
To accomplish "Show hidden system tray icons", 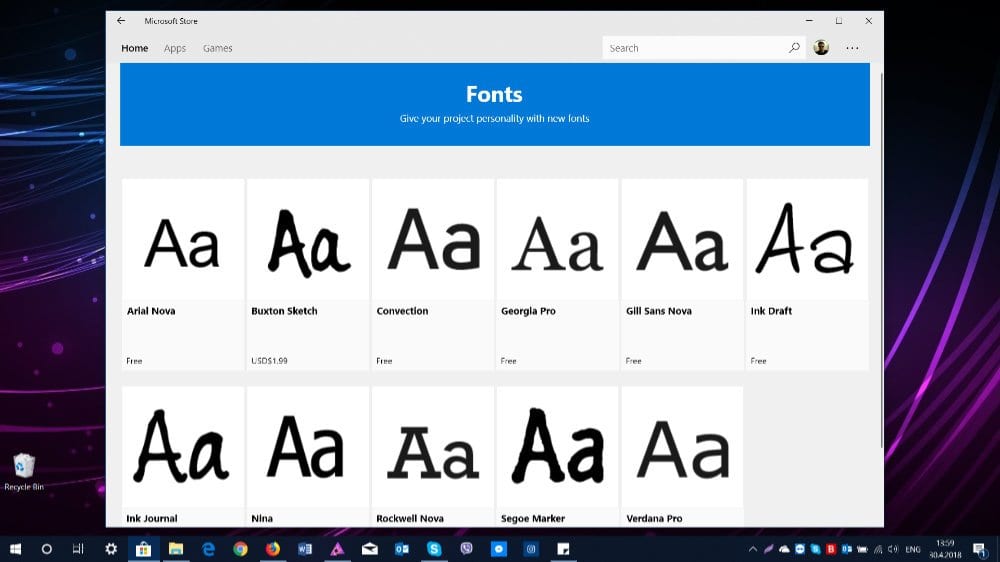I will [753, 549].
